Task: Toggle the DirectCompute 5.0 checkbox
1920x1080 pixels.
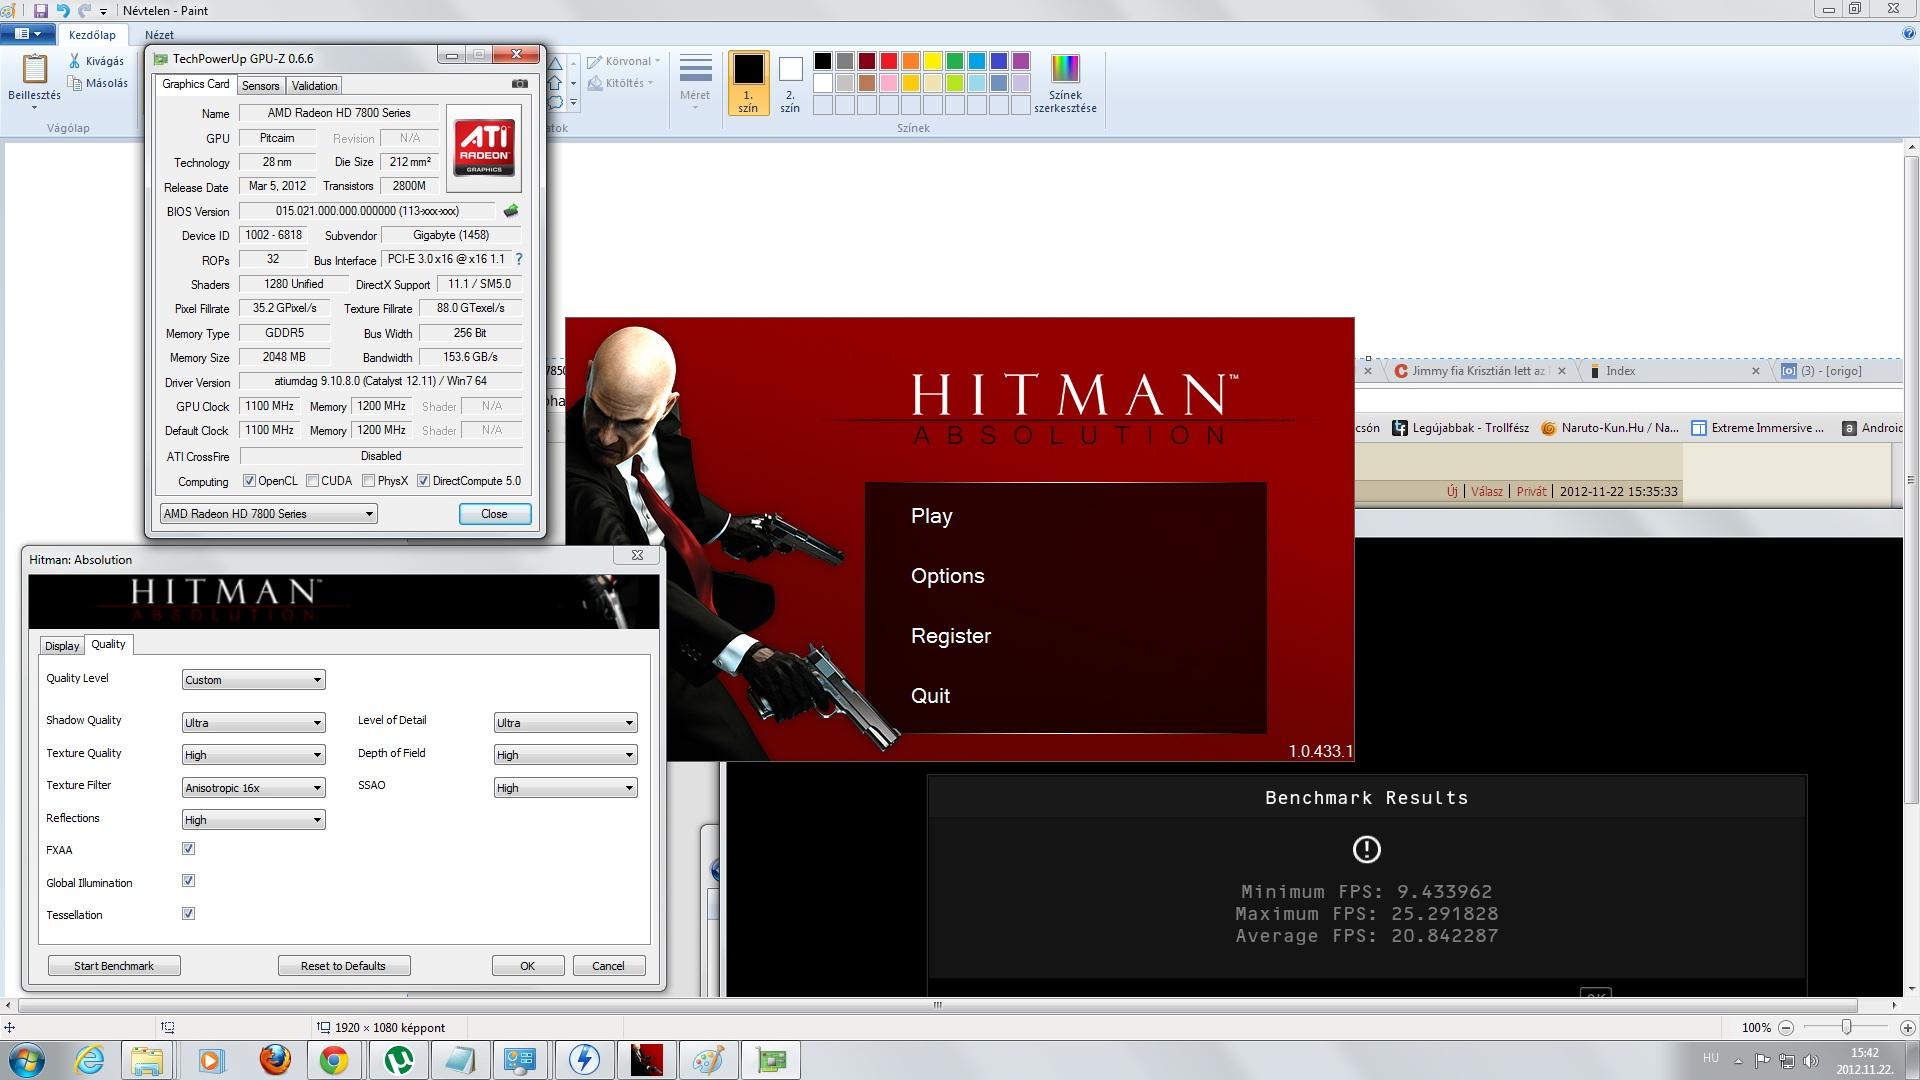Action: [423, 481]
